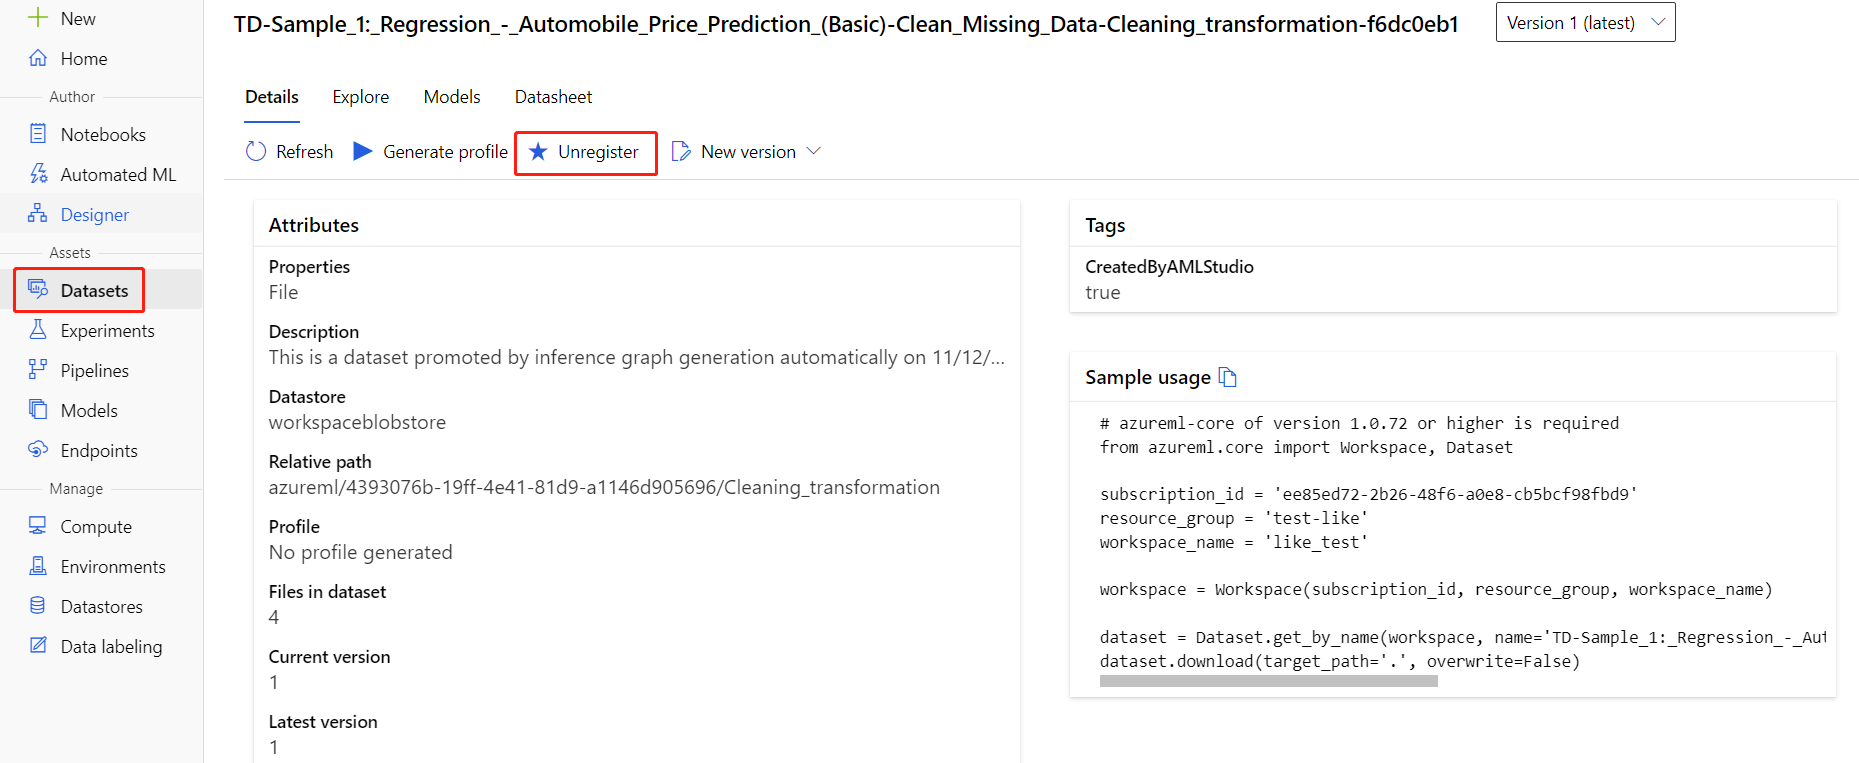Open Experiments via the flask icon
Screen dimensions: 1859x763
[38, 330]
